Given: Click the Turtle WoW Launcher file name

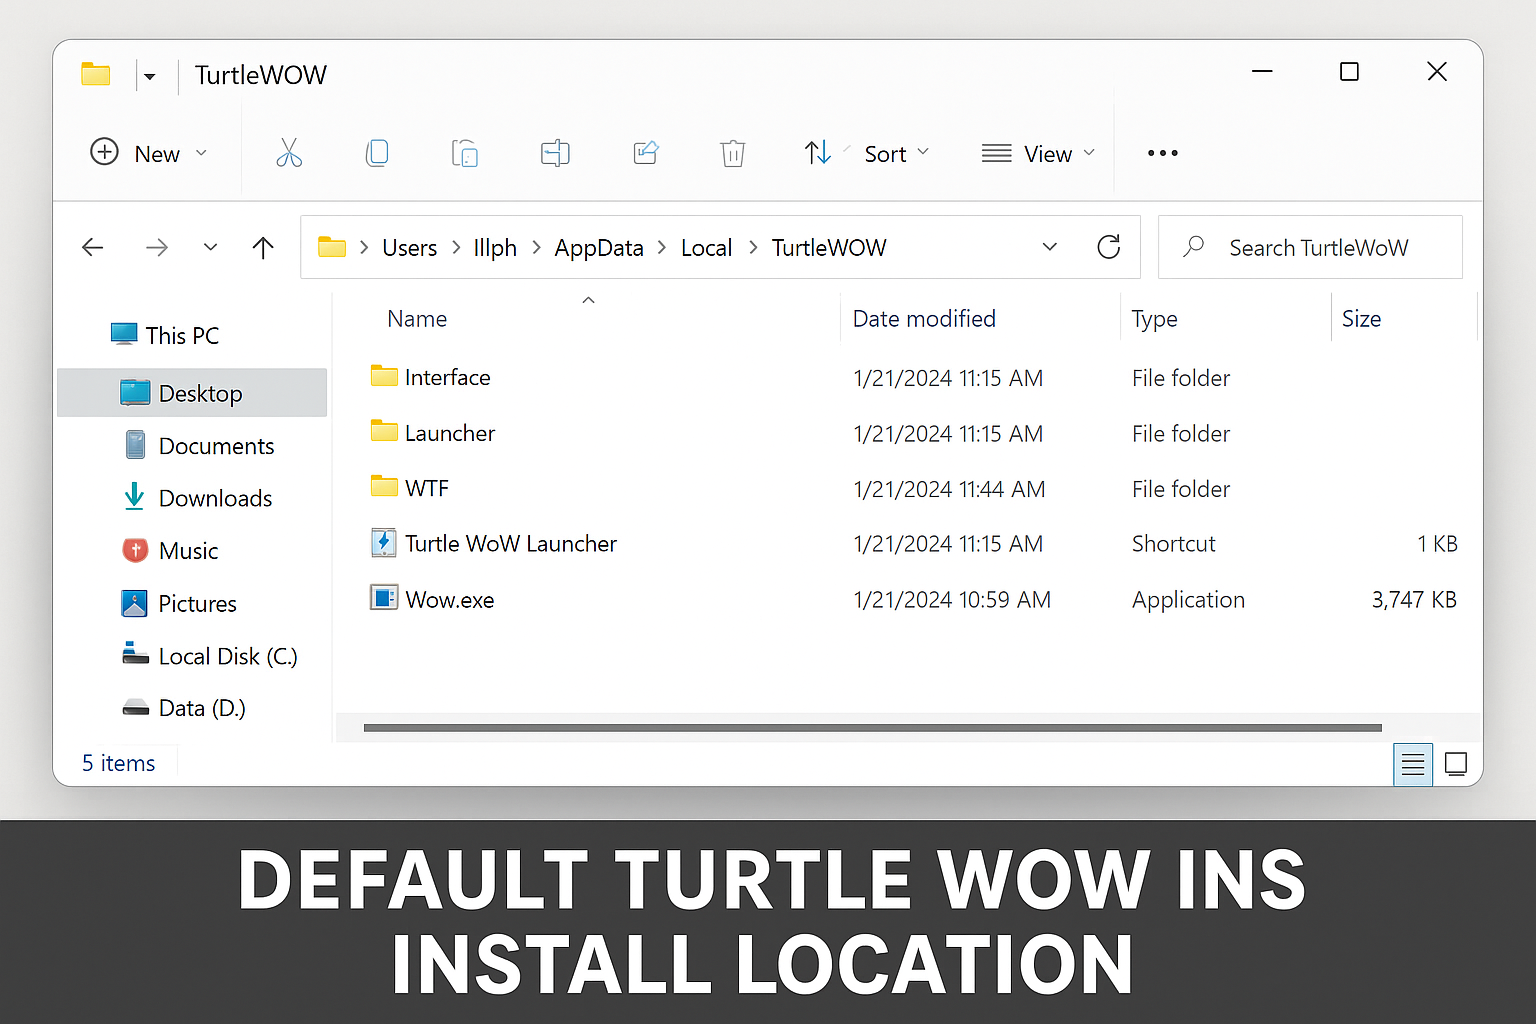Looking at the screenshot, I should pos(511,543).
